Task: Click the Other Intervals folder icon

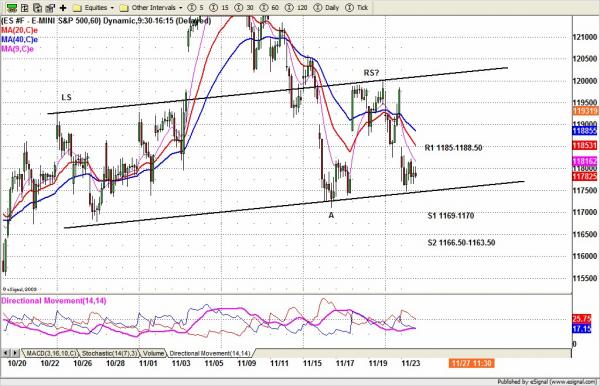Action: (124, 8)
